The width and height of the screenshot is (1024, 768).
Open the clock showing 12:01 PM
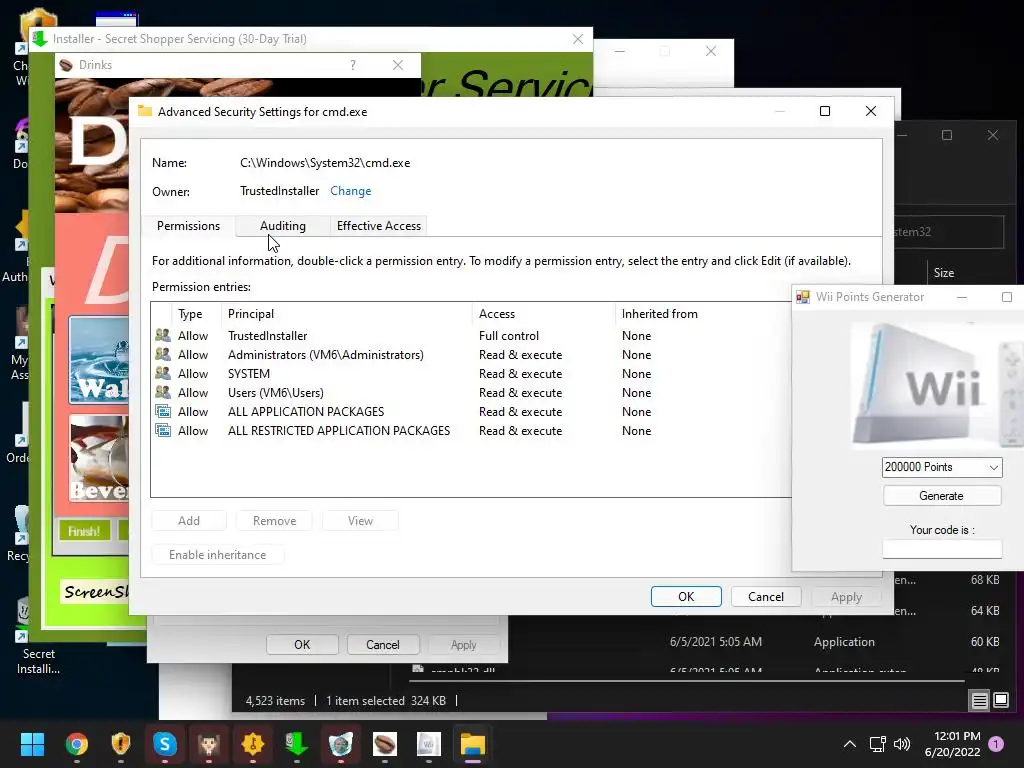coord(952,744)
